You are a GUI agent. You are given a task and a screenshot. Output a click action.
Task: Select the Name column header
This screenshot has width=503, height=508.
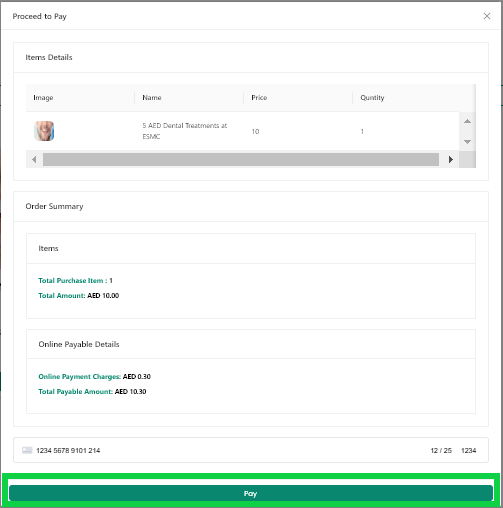coord(152,98)
